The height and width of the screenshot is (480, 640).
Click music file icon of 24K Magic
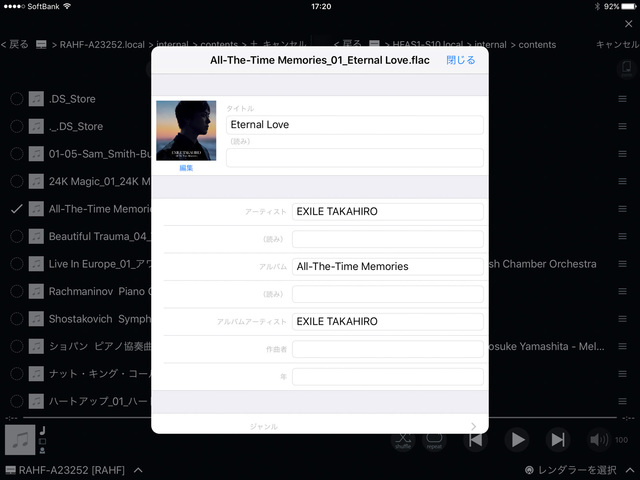(36, 181)
